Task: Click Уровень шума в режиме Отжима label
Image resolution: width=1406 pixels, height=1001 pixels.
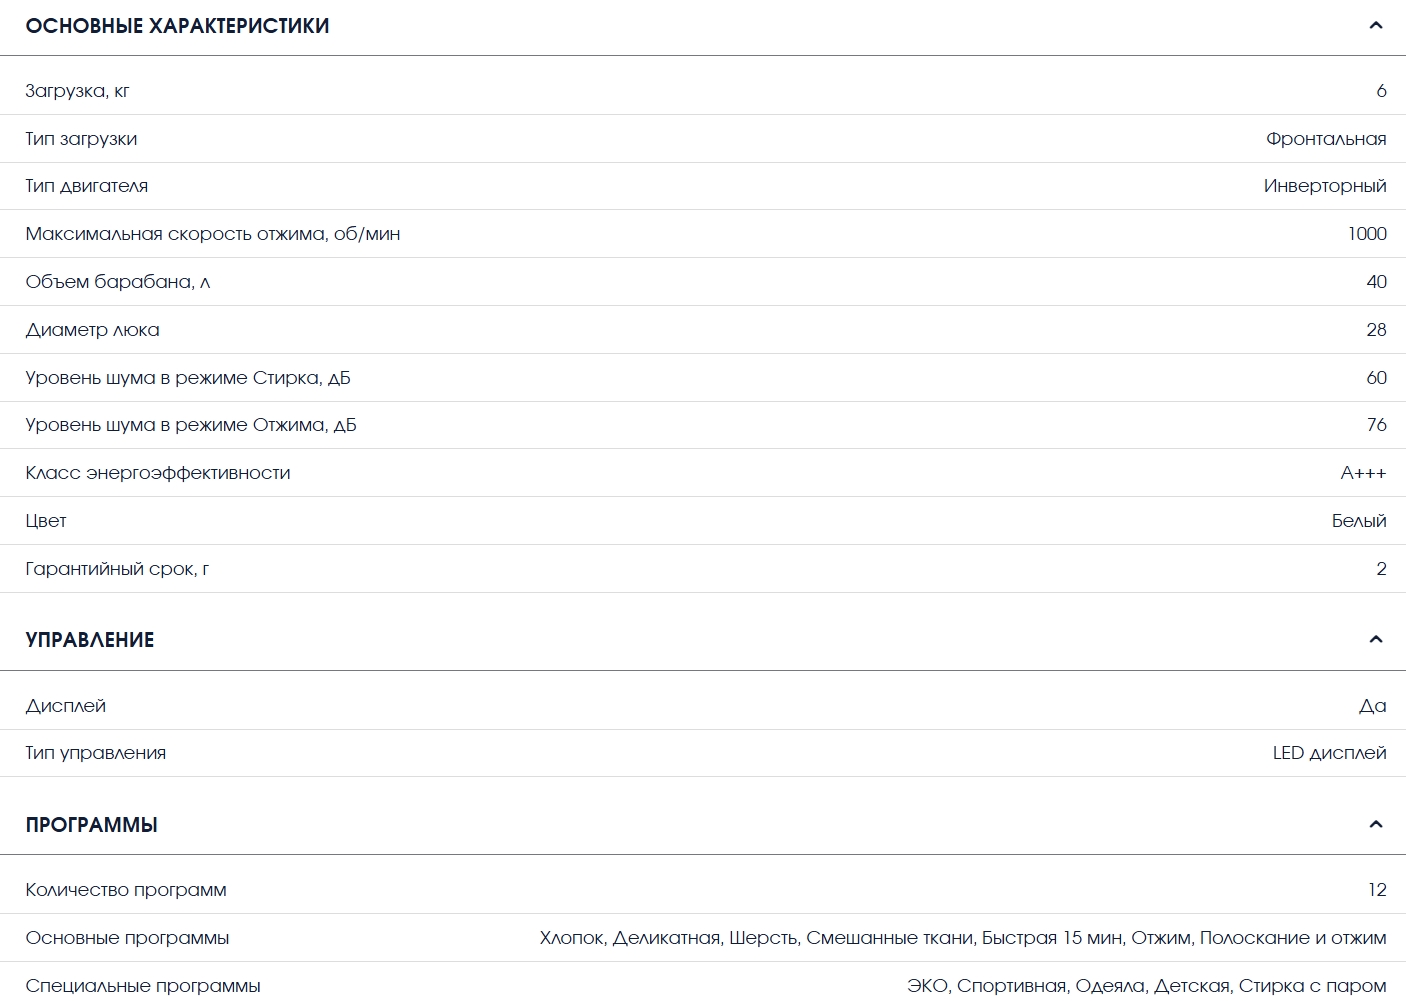Action: tap(190, 425)
